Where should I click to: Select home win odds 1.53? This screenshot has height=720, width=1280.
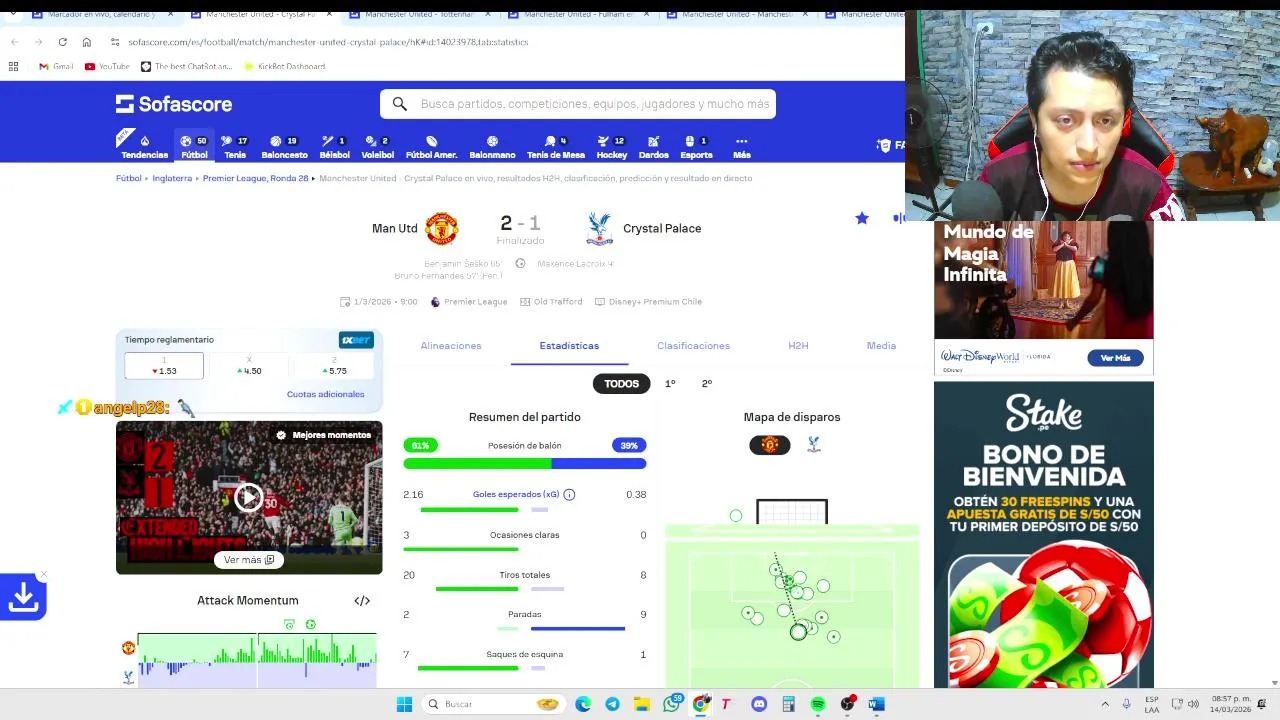click(x=164, y=366)
